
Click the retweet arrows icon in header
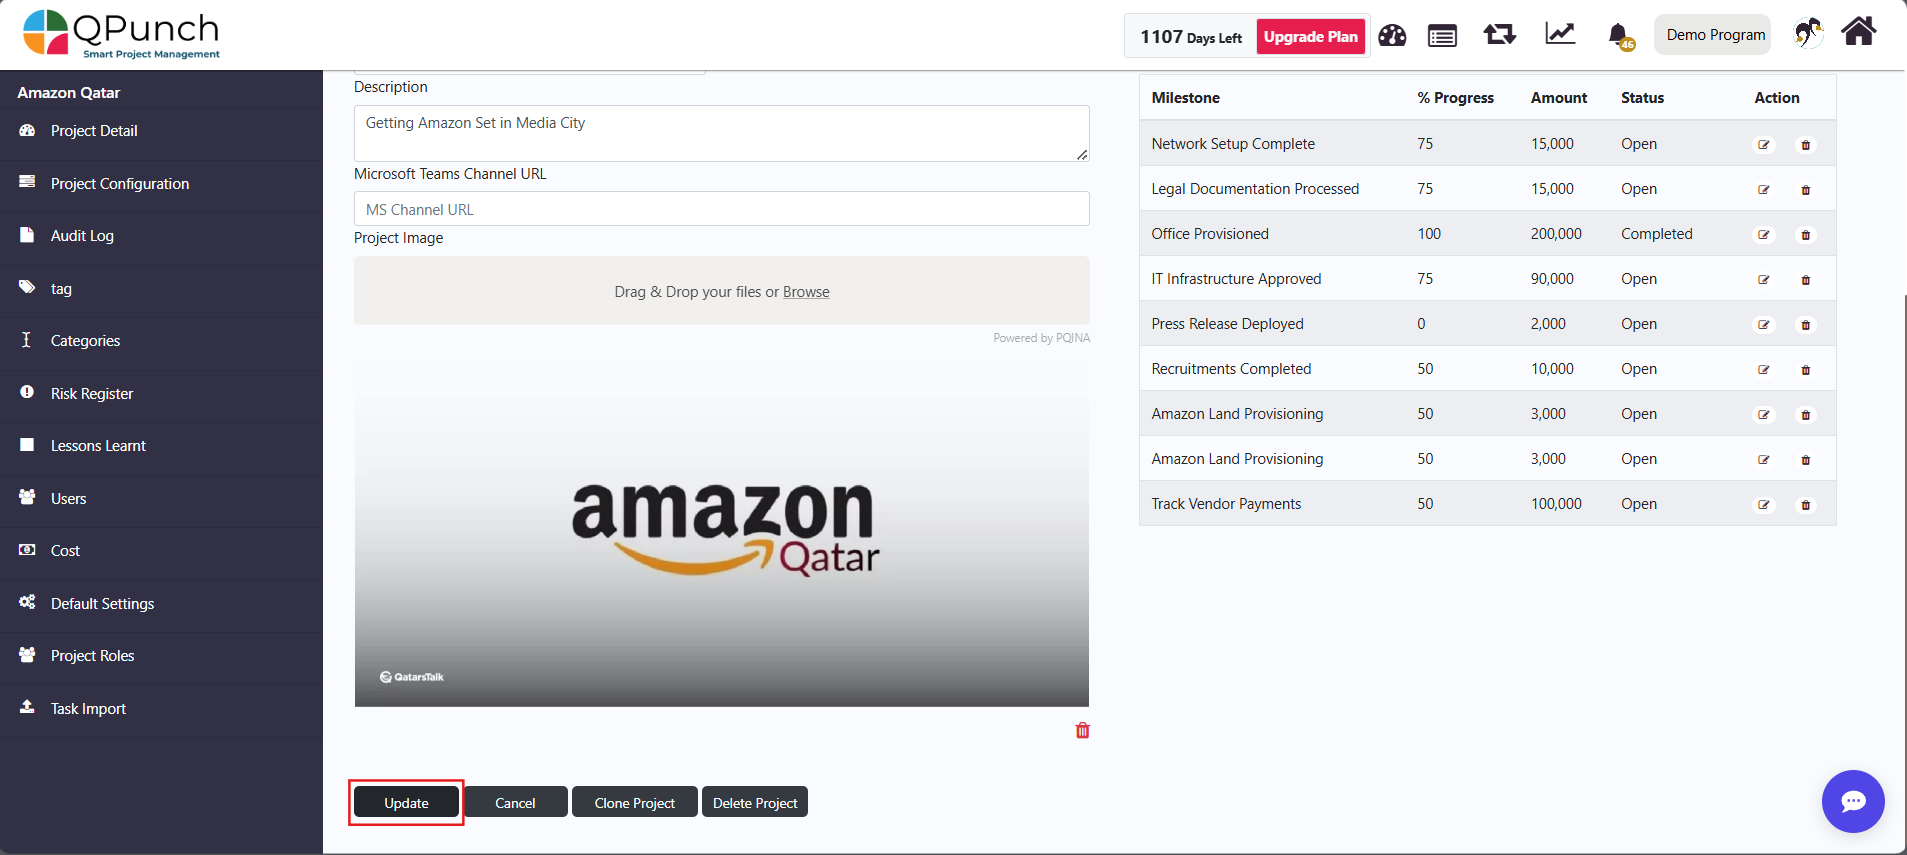tap(1499, 35)
